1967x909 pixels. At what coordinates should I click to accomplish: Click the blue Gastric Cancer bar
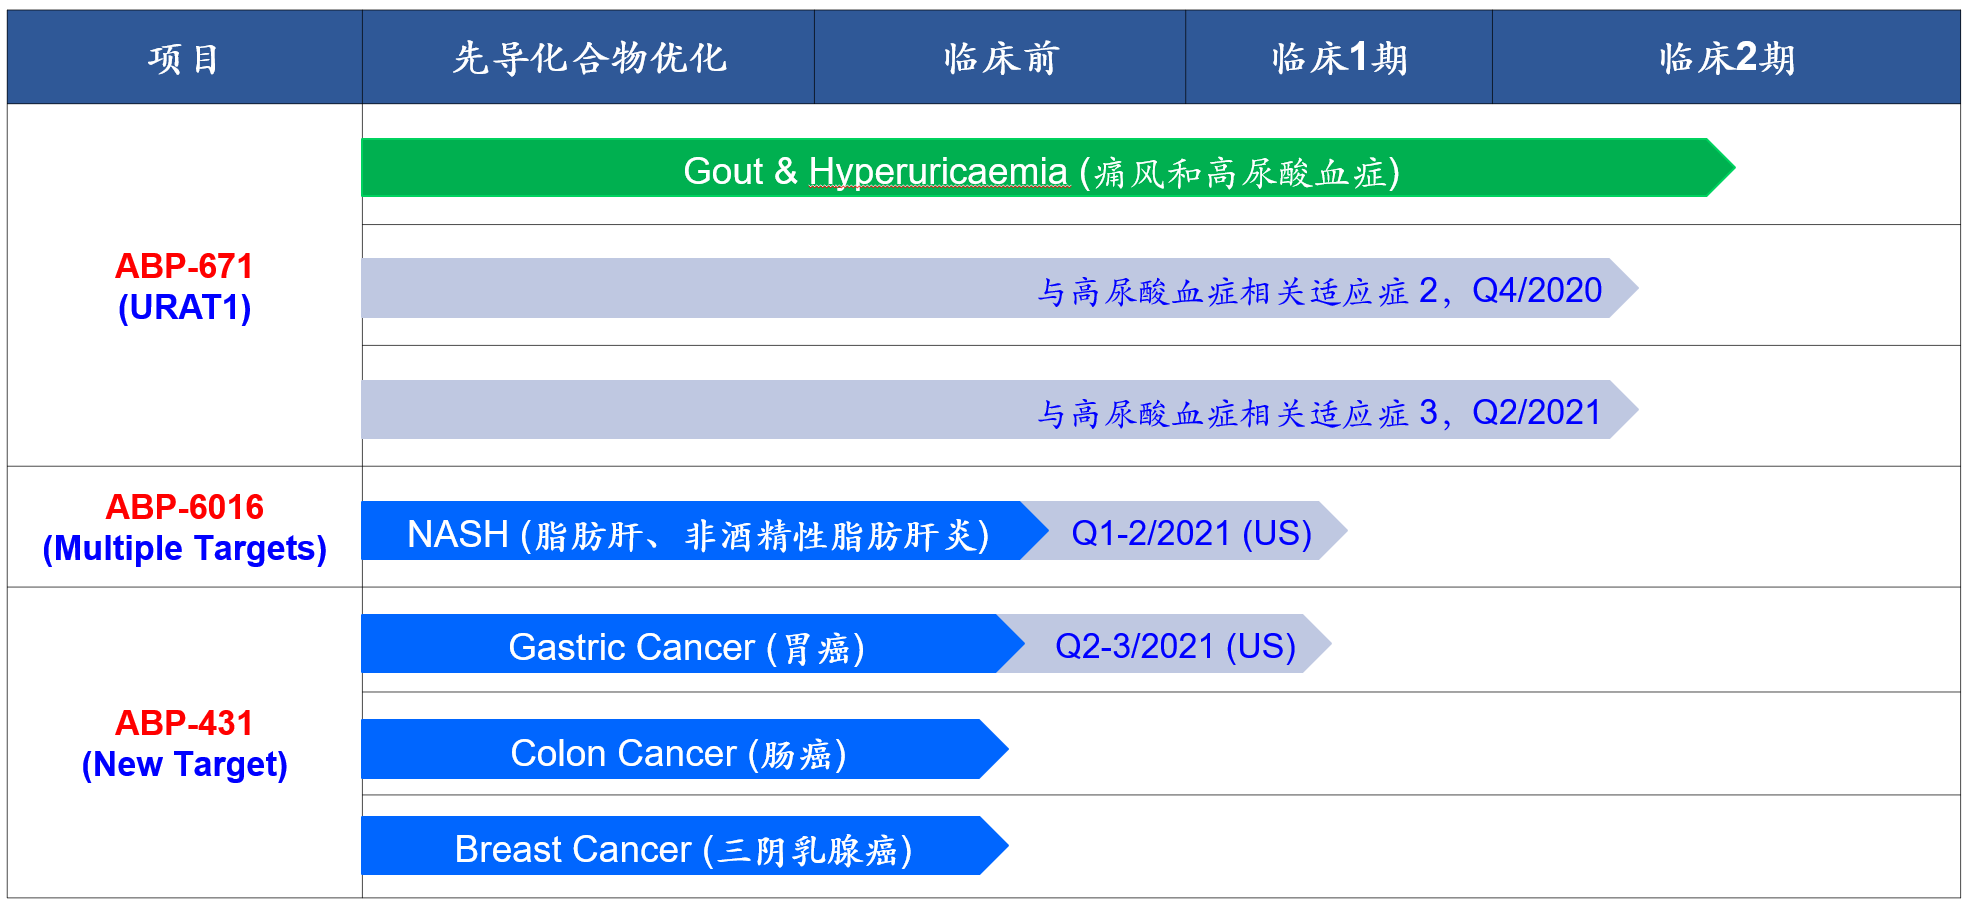click(x=685, y=645)
